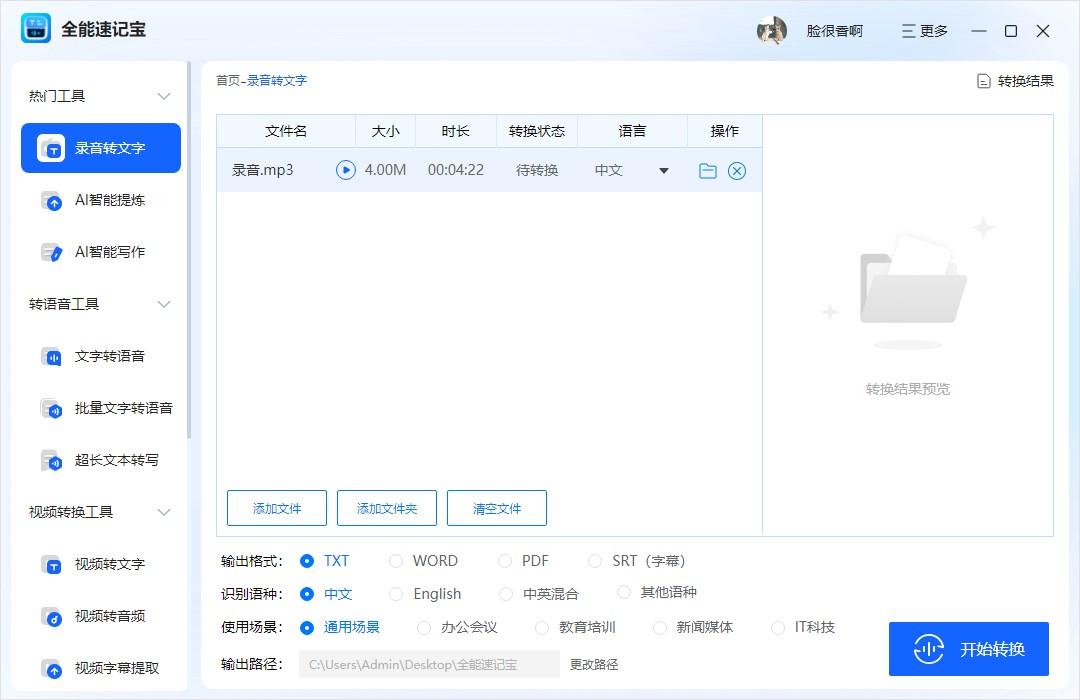Click the 全能速记宝 app logo icon
This screenshot has height=700, width=1080.
tap(36, 29)
